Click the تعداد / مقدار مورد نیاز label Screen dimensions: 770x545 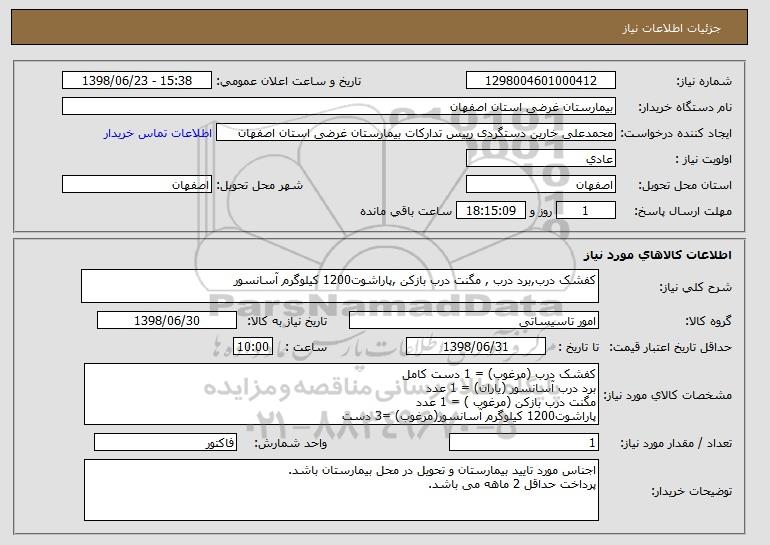(676, 444)
